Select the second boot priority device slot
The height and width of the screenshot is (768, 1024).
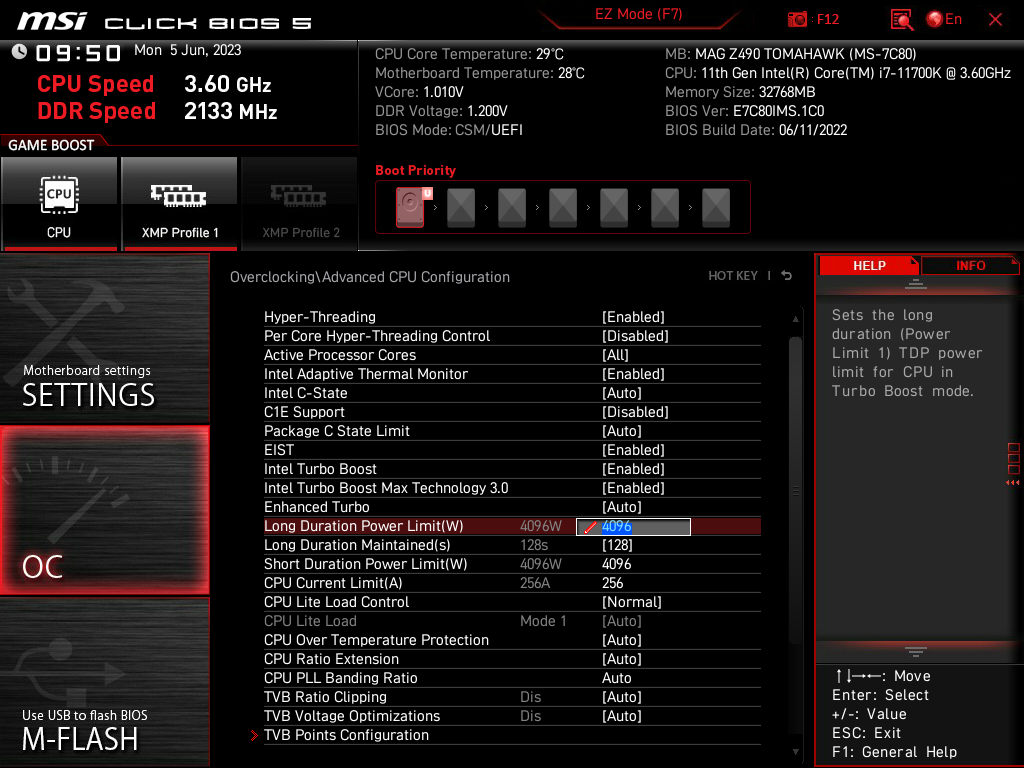pyautogui.click(x=461, y=207)
